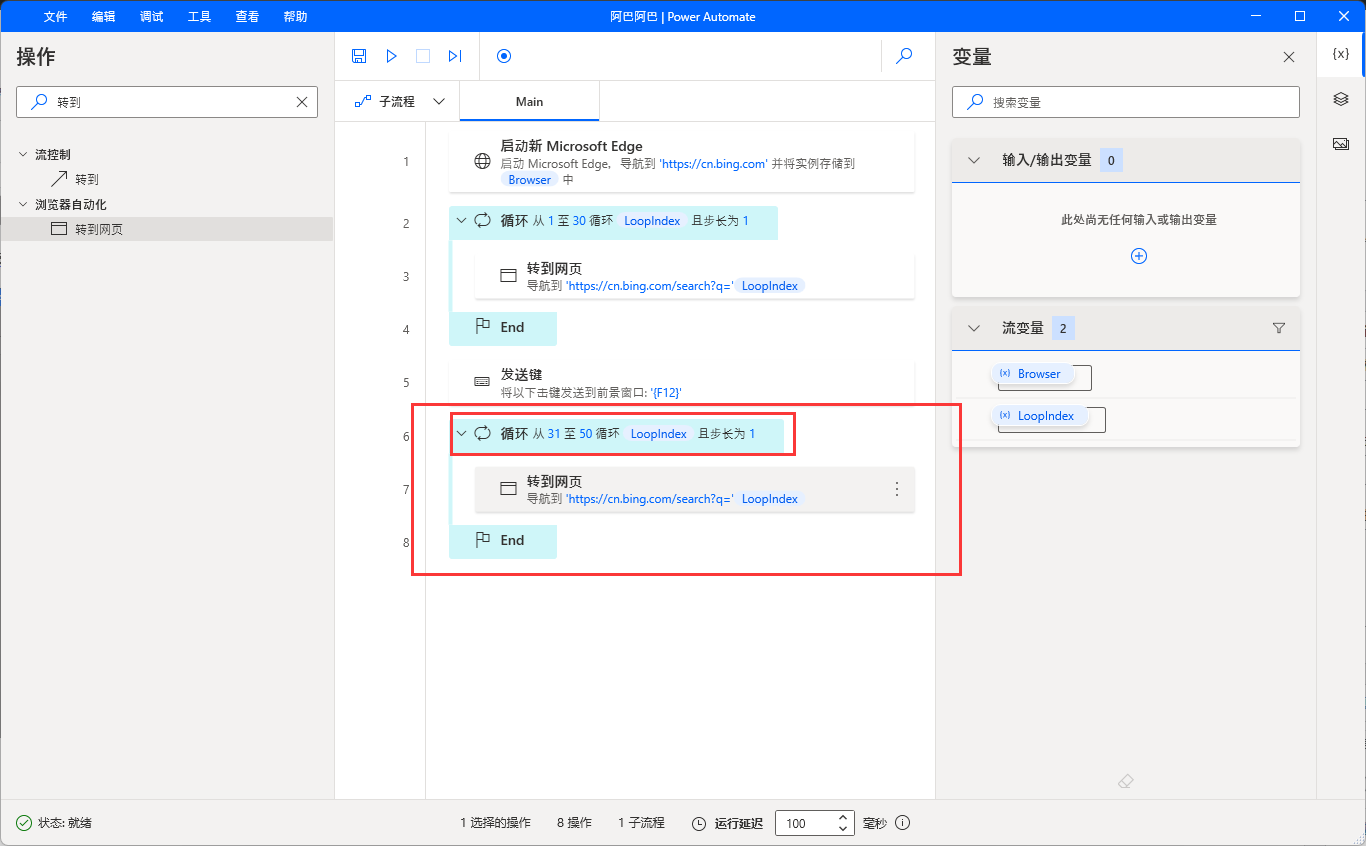
Task: Save the flow with the save icon
Action: [359, 56]
